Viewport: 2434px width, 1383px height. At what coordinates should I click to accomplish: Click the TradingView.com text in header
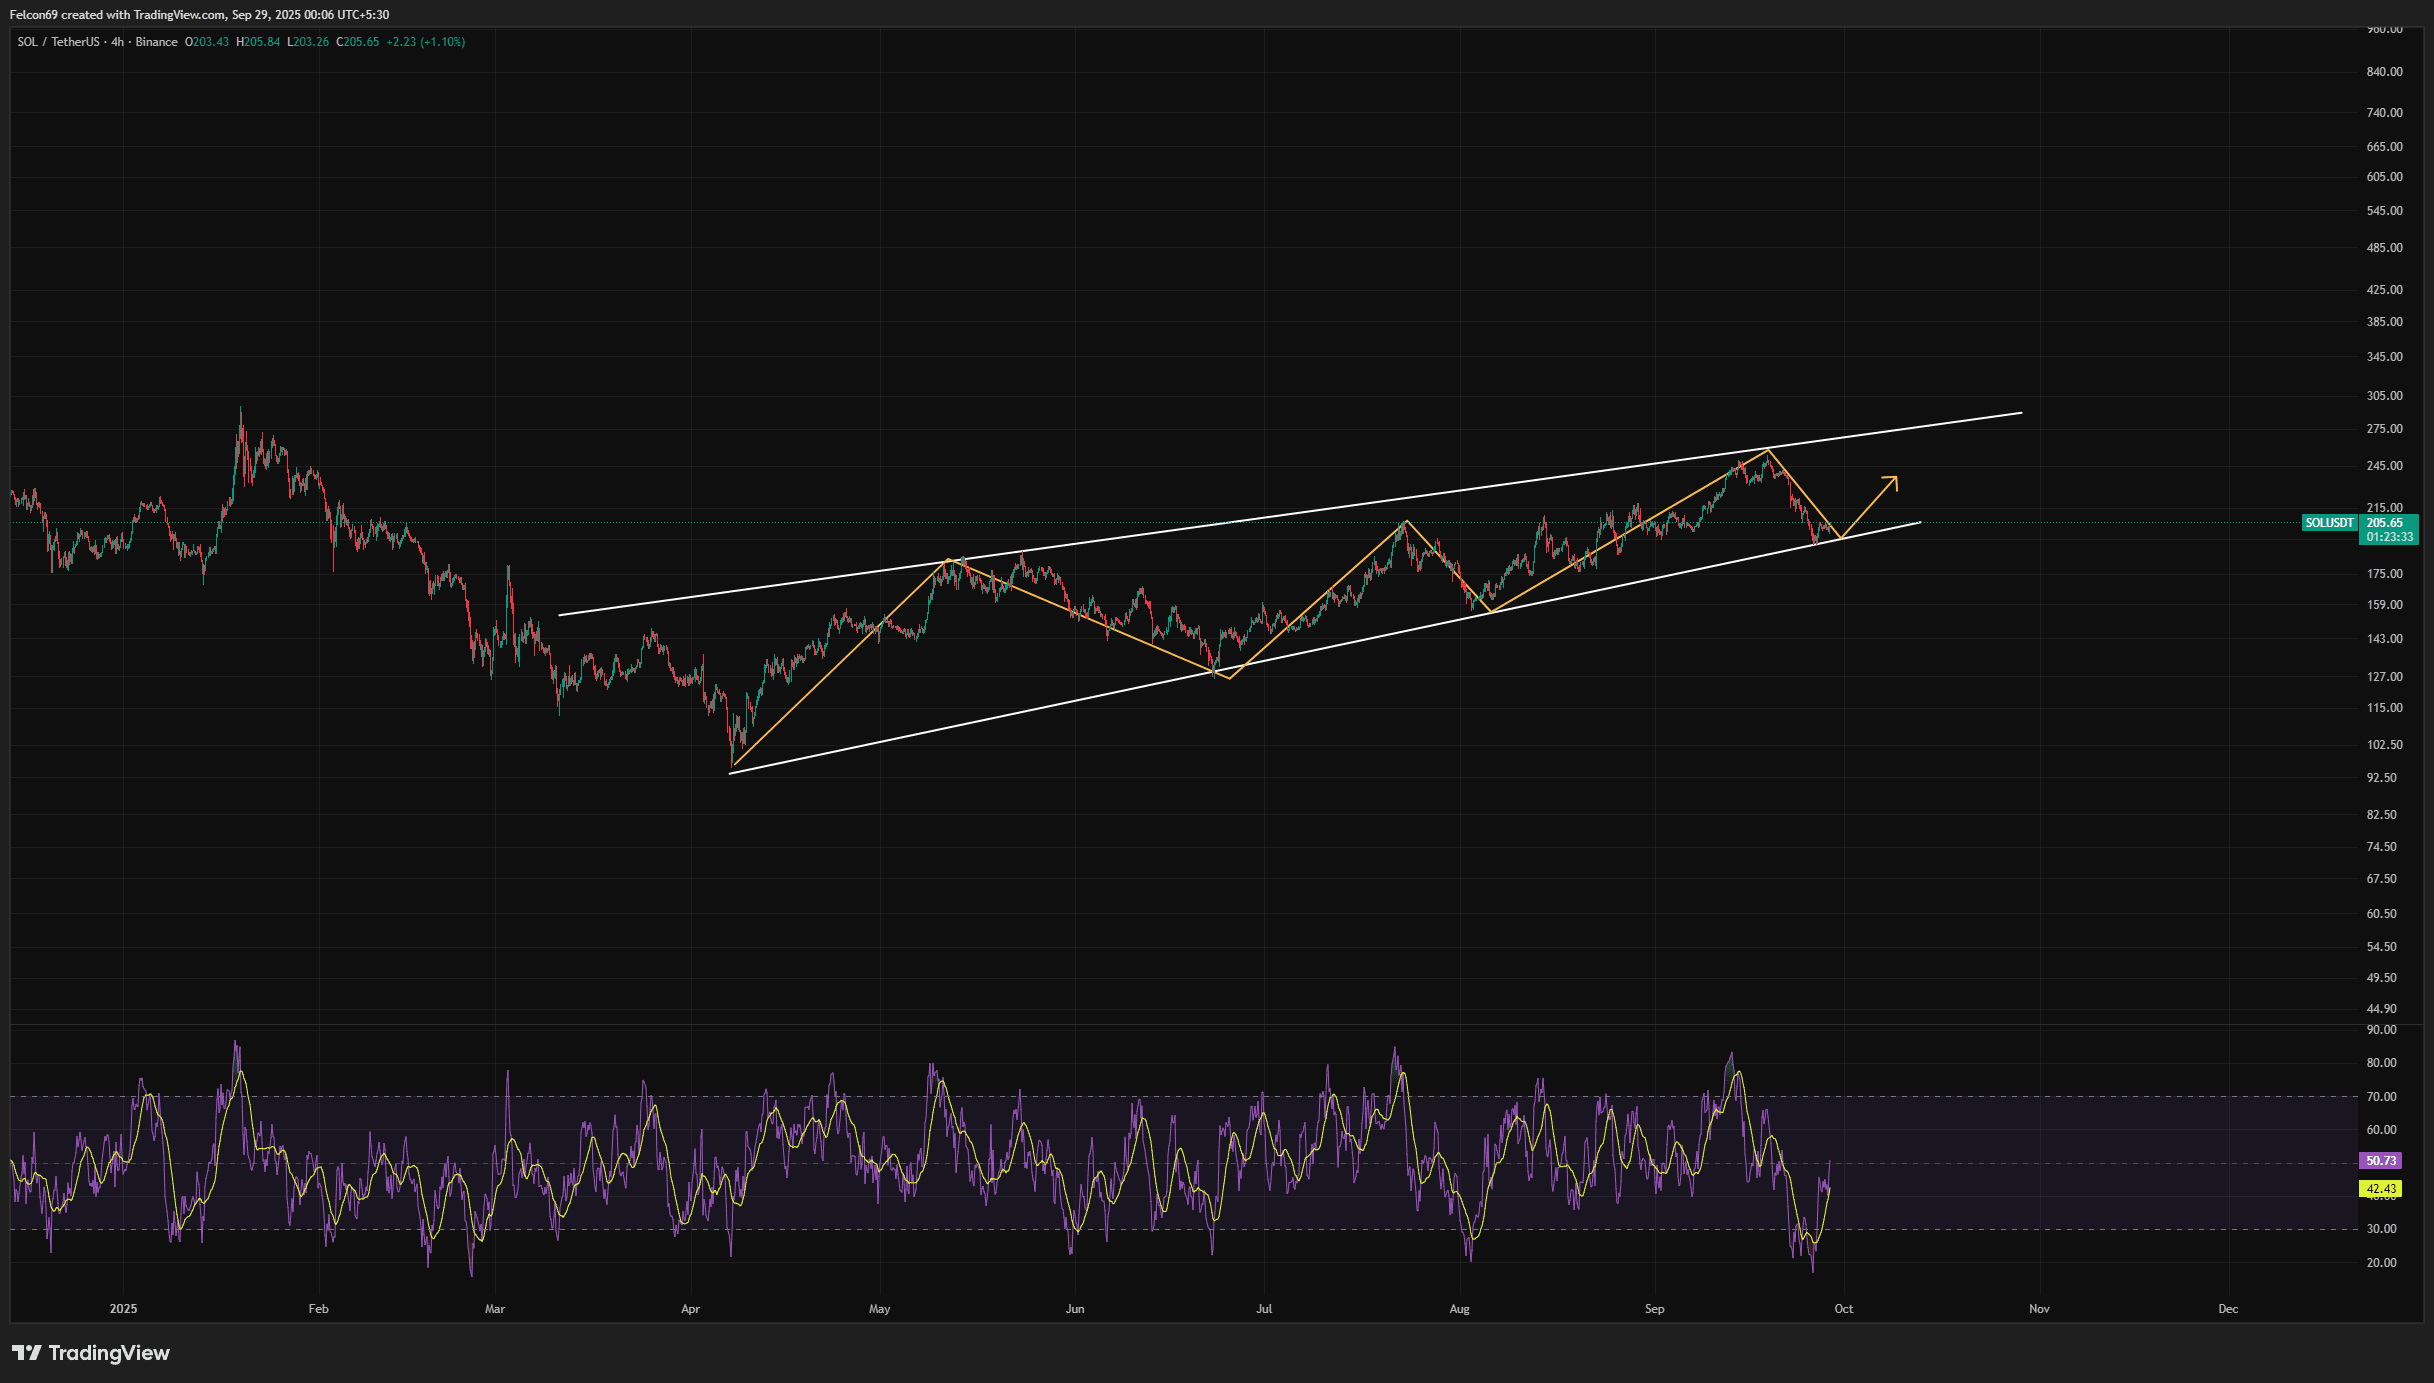tap(179, 15)
